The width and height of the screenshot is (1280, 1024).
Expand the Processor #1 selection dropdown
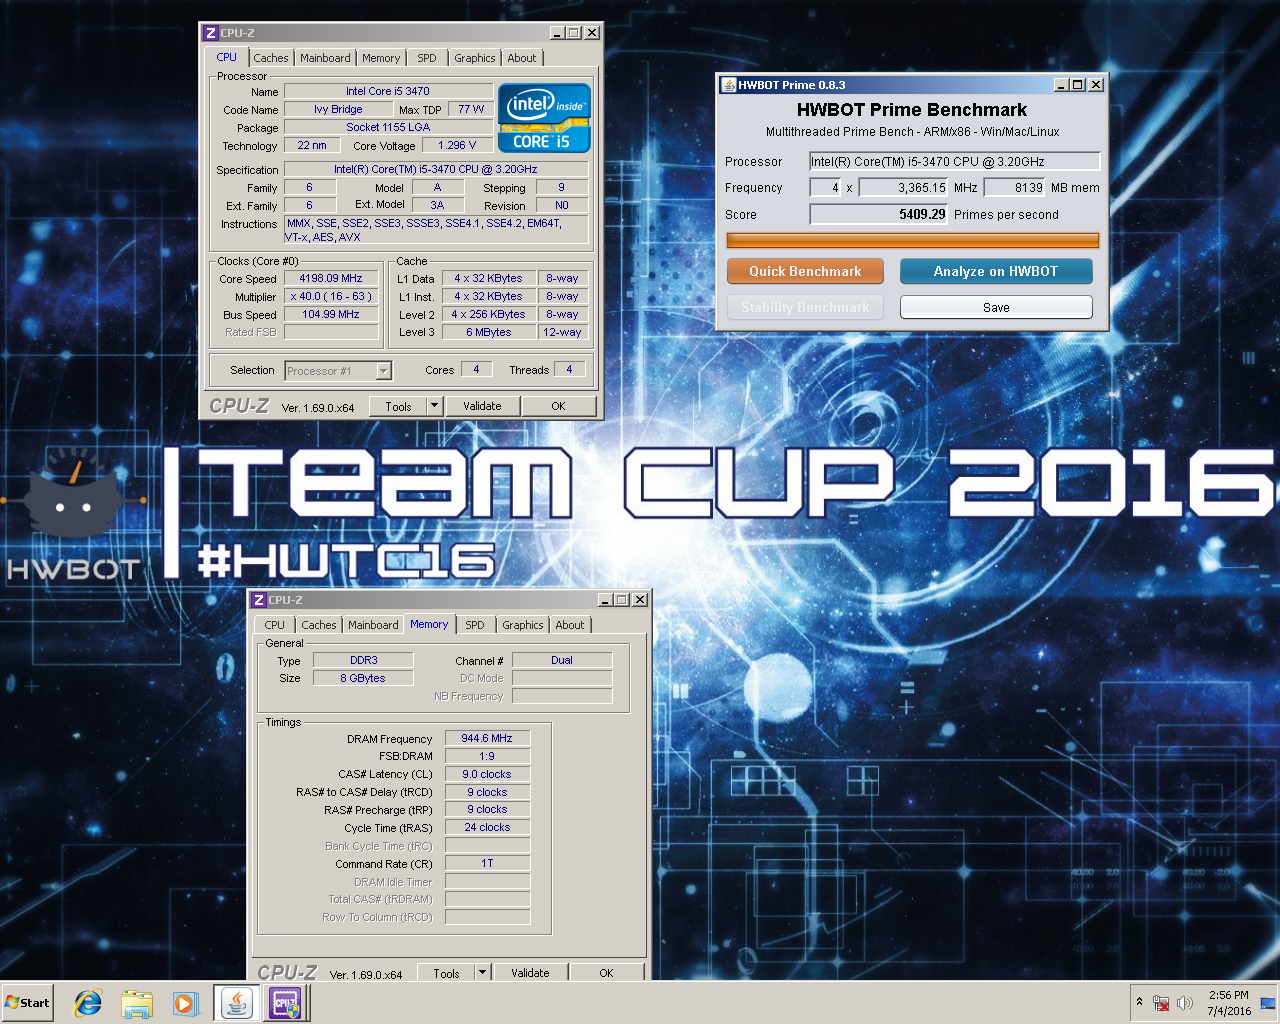(383, 371)
